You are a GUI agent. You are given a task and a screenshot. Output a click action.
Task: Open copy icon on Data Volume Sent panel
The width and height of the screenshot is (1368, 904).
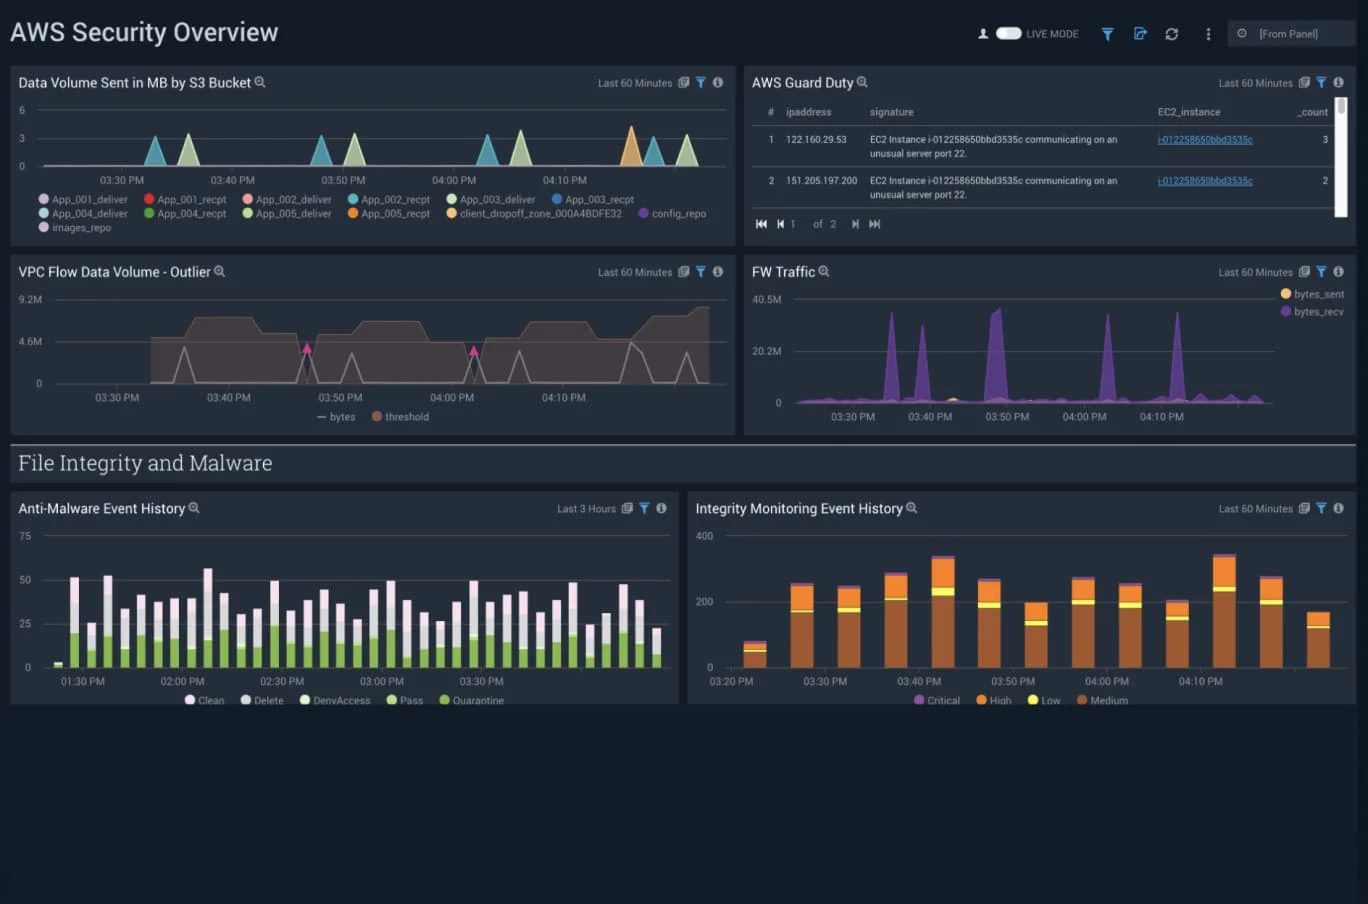click(x=683, y=83)
